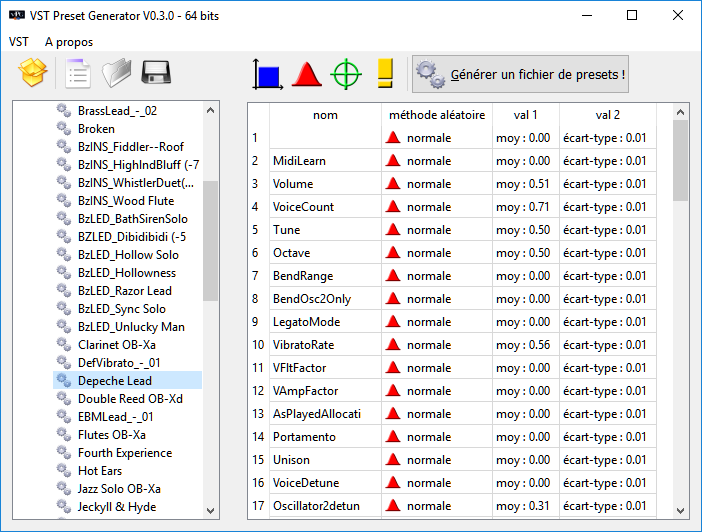Image resolution: width=702 pixels, height=532 pixels.
Task: Select the Jeckyll & Hyde preset
Action: pos(117,507)
